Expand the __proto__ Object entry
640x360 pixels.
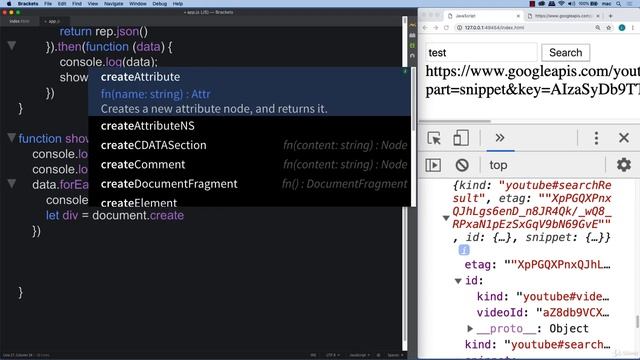(x=470, y=328)
